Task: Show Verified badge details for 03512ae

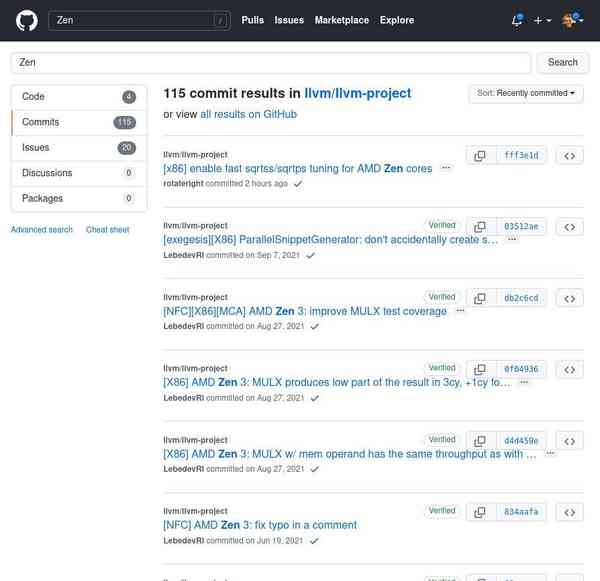Action: click(442, 225)
